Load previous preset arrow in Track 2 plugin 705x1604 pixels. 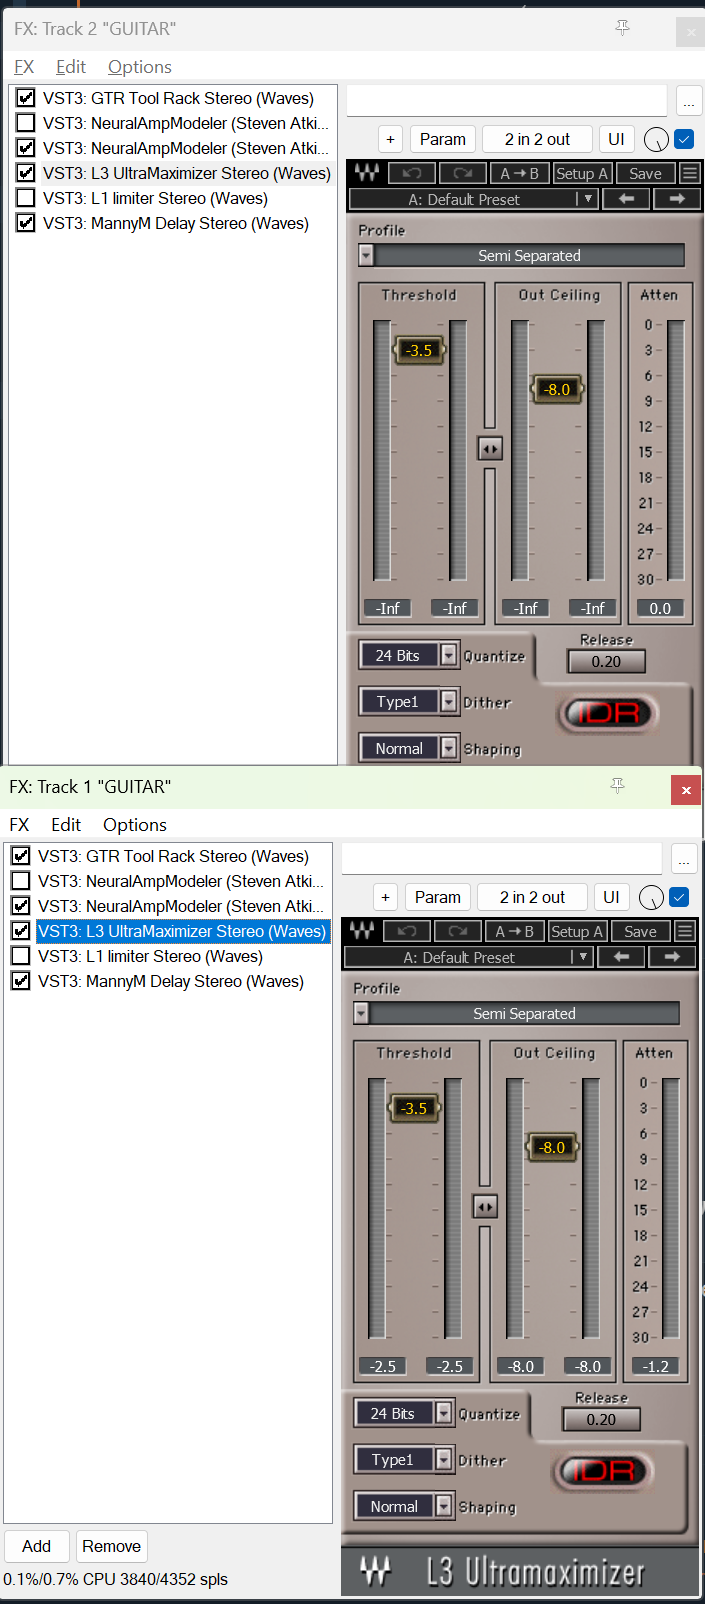(626, 199)
